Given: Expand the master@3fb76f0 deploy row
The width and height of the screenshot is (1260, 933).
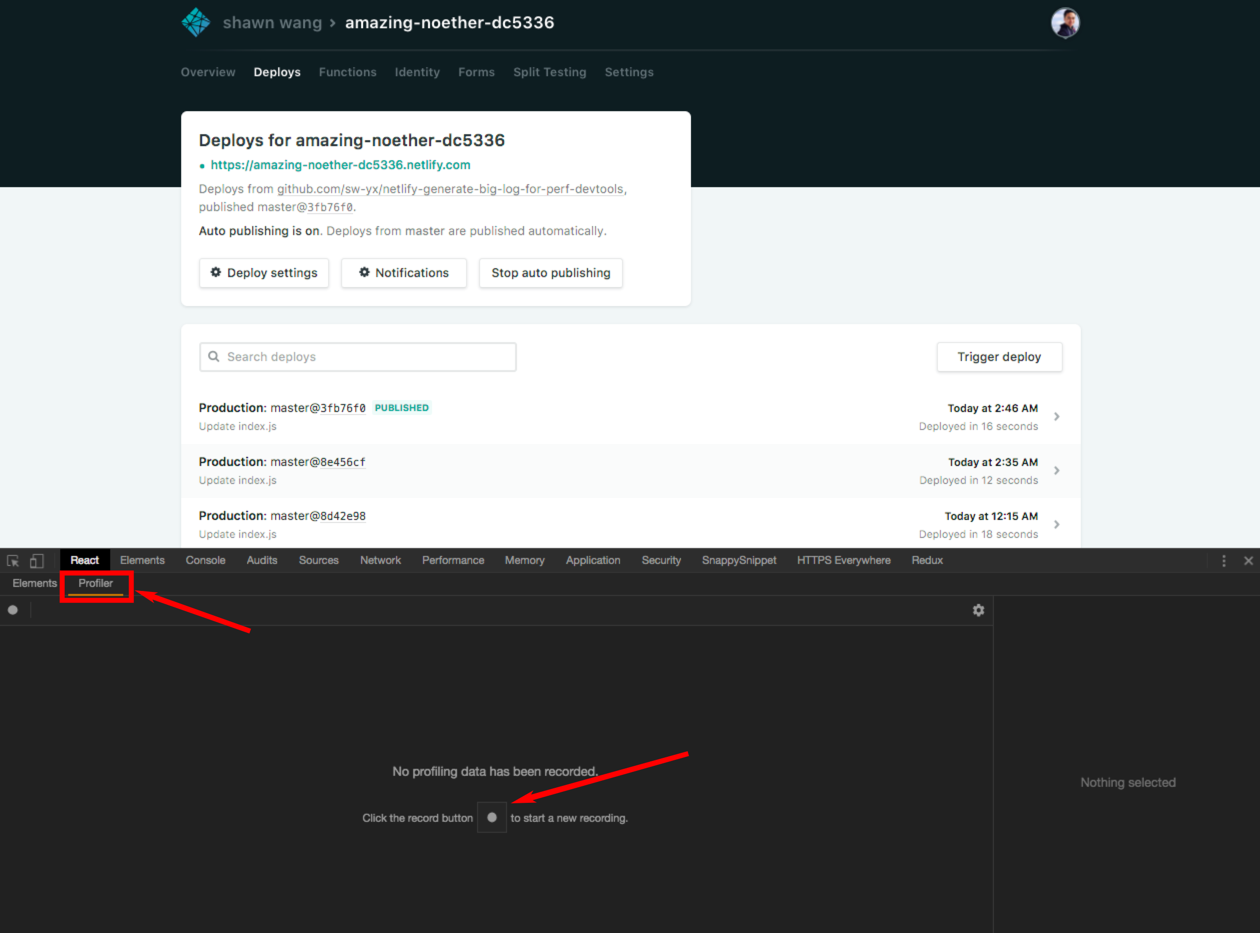Looking at the screenshot, I should tap(1057, 416).
